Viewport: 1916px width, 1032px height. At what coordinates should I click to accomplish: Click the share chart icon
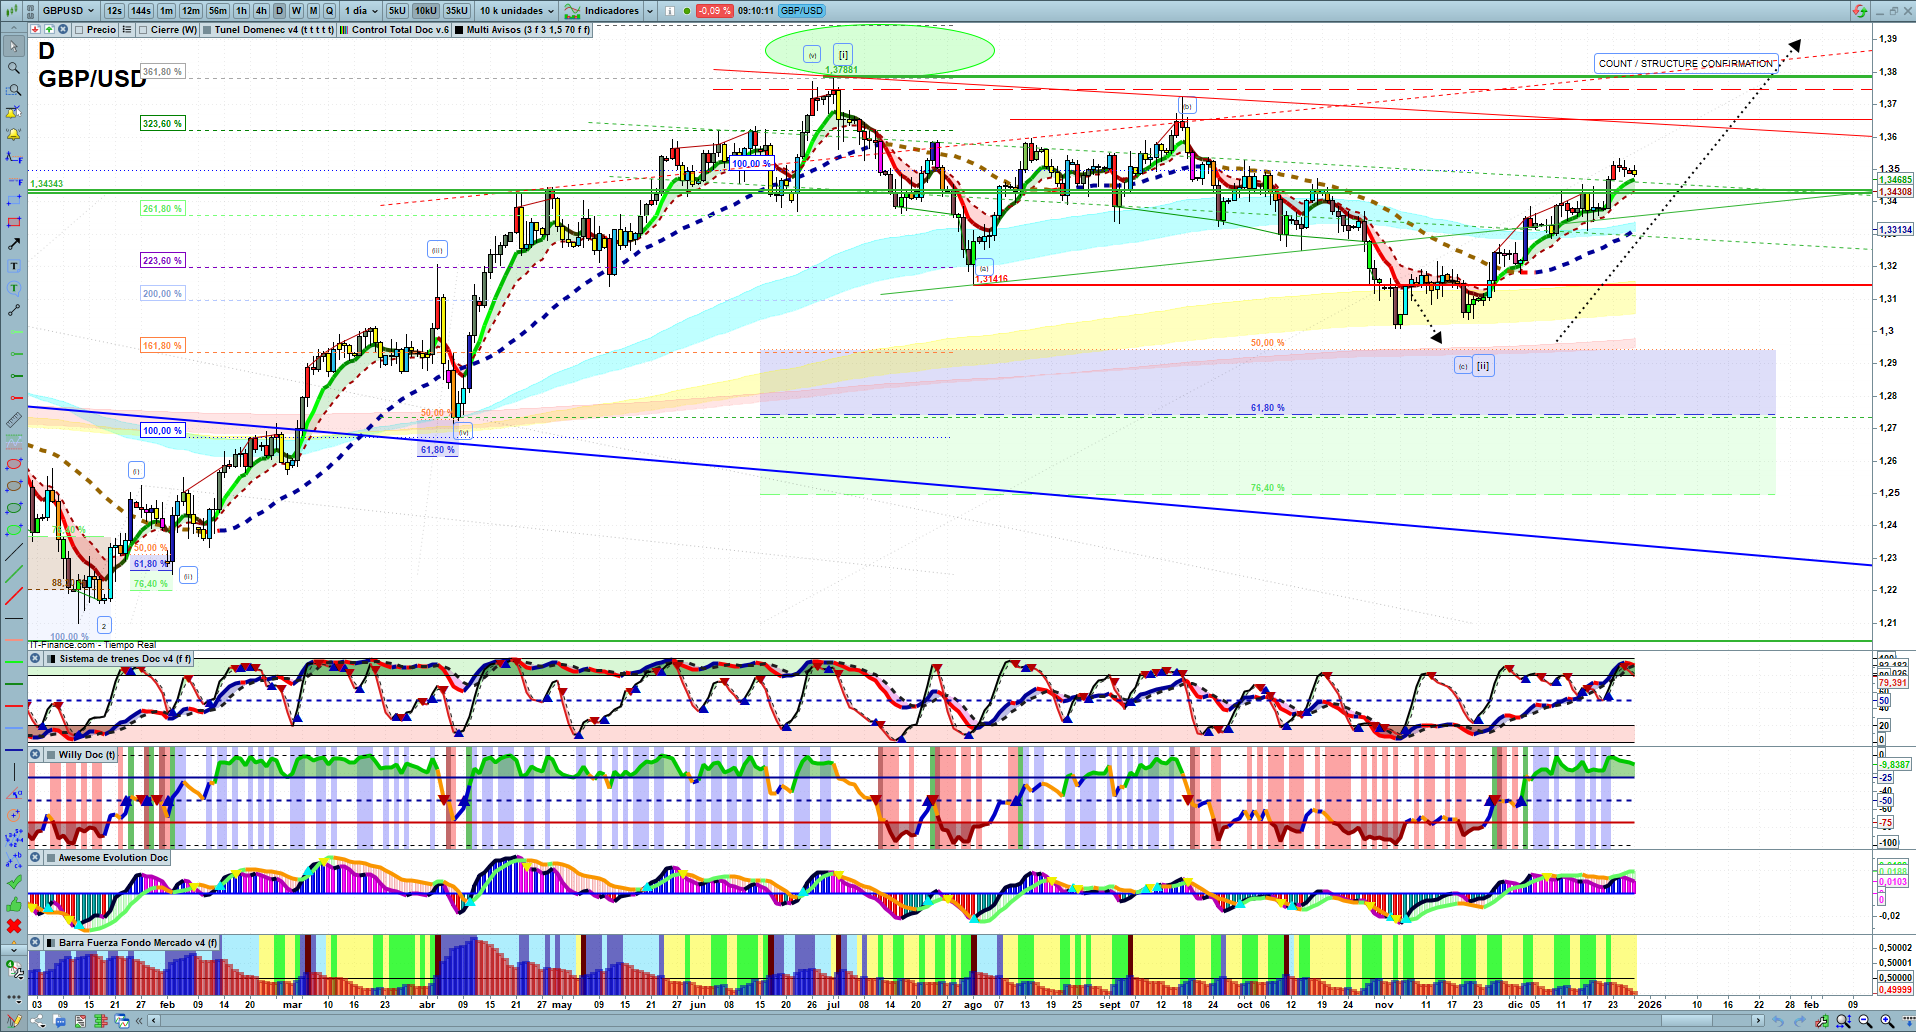(x=37, y=1021)
